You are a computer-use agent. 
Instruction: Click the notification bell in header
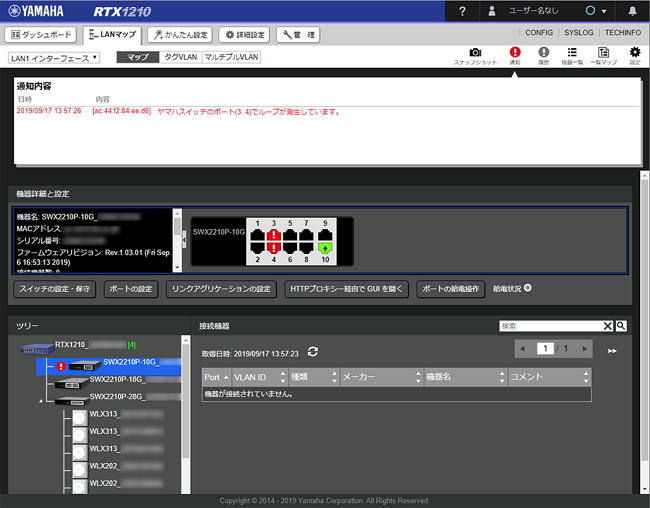[x=631, y=11]
